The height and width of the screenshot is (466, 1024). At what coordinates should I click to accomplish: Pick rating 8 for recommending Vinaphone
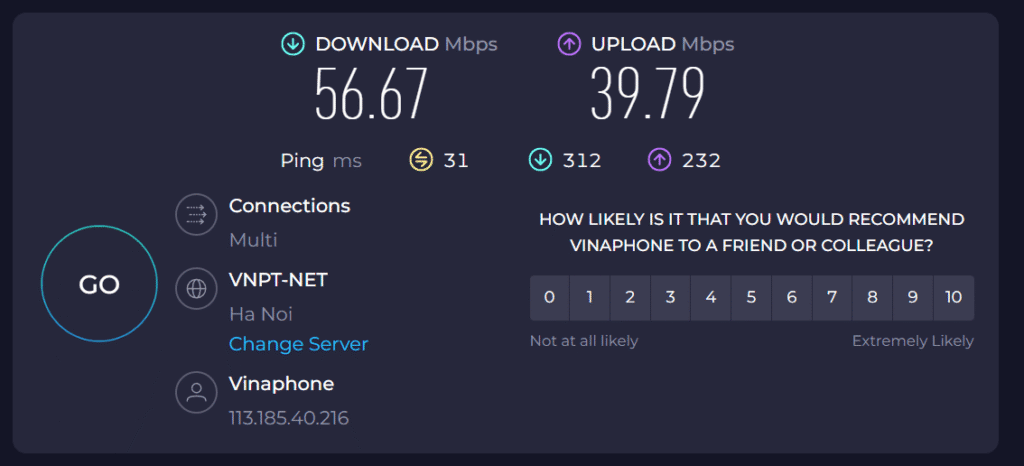point(872,297)
